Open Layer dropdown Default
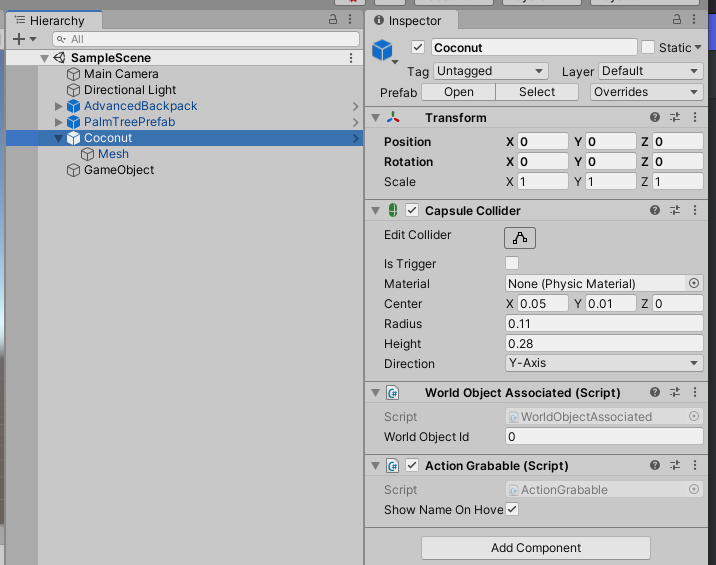 651,71
